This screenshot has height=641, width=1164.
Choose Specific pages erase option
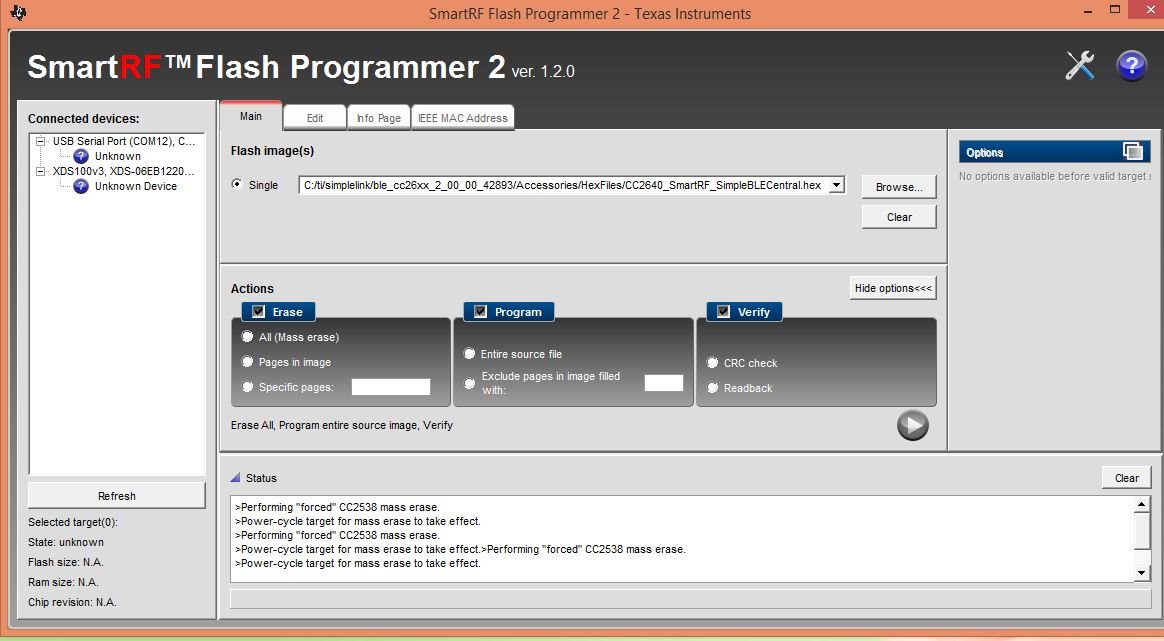click(247, 387)
